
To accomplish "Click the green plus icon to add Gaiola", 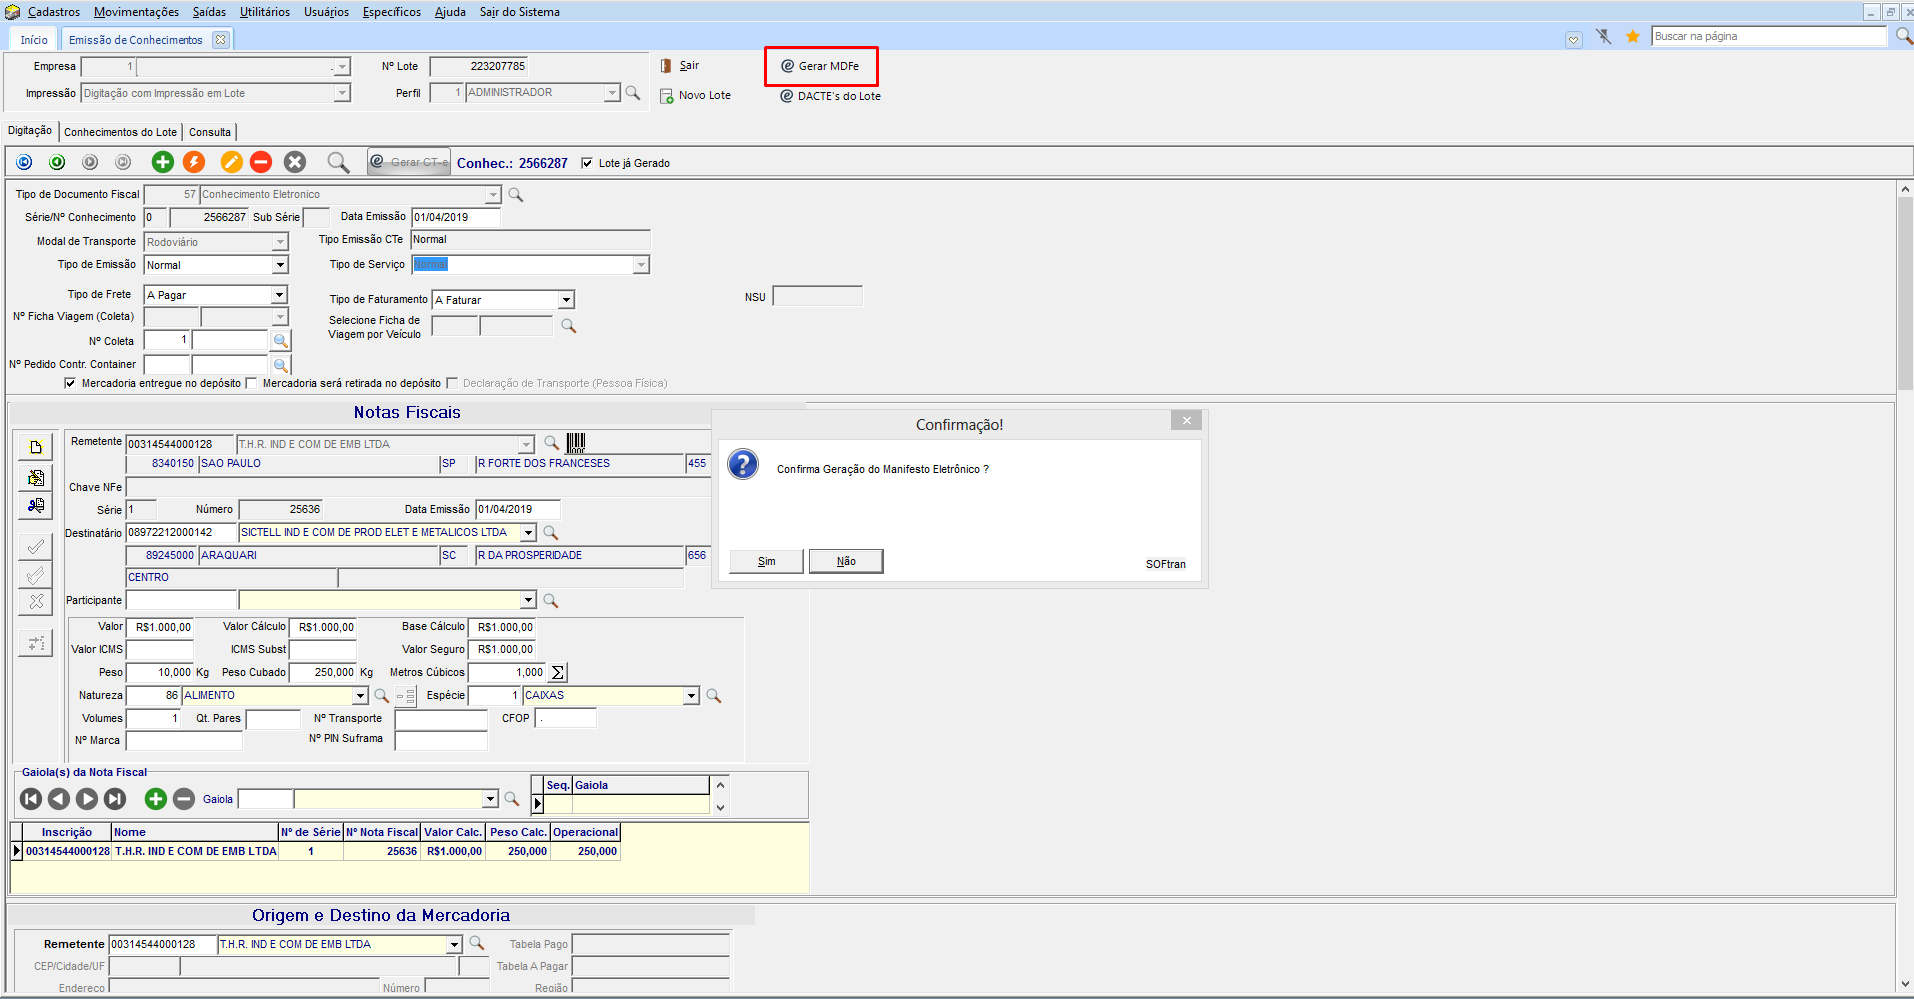I will (x=155, y=799).
